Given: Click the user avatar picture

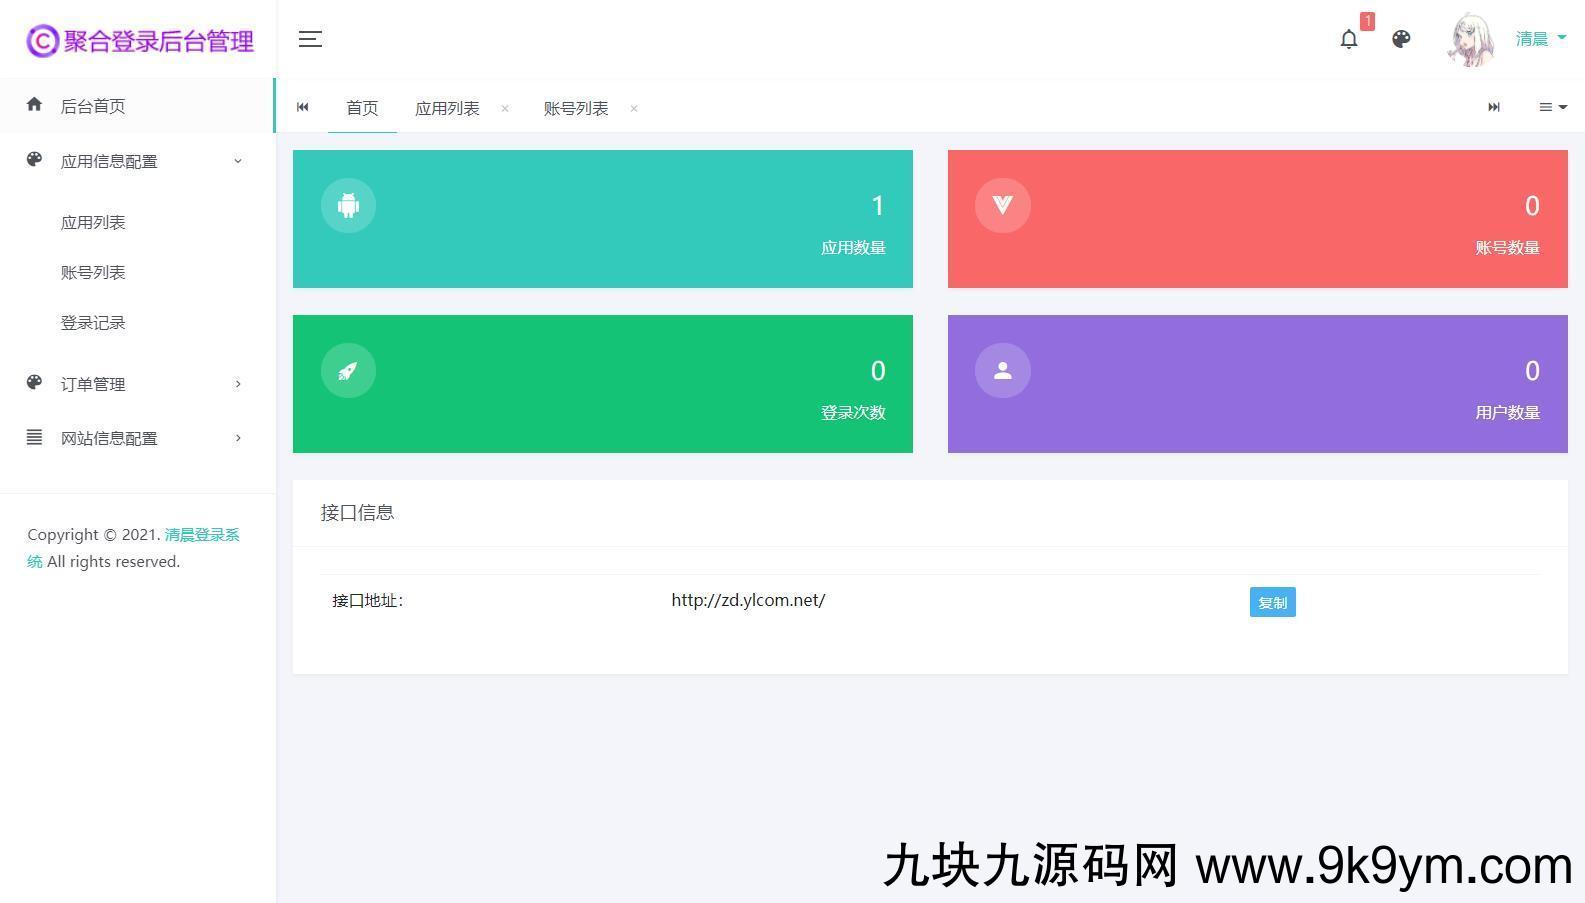Looking at the screenshot, I should tap(1471, 40).
